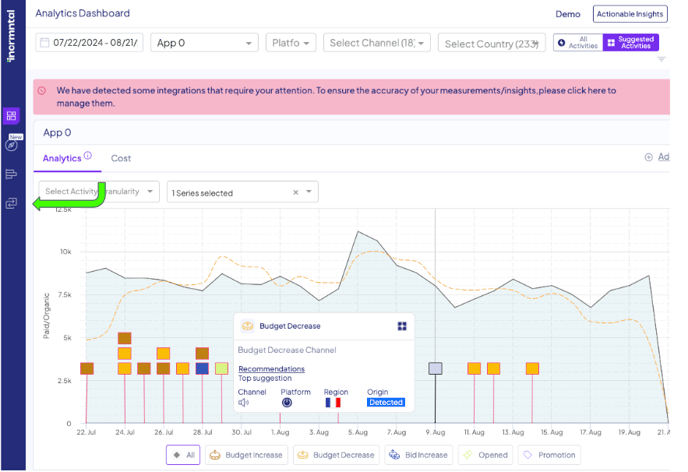Open the Select Country dropdown
Viewport: 688px width, 472px height.
(491, 43)
